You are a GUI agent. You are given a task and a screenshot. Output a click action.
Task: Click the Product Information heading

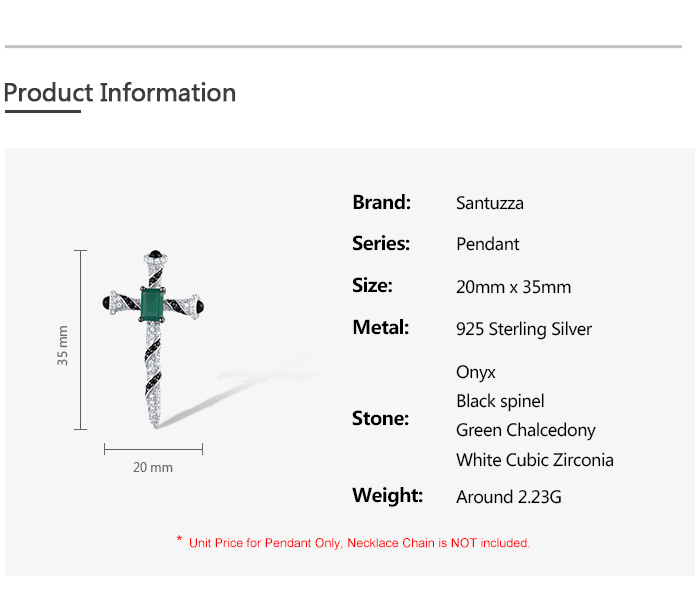(120, 93)
